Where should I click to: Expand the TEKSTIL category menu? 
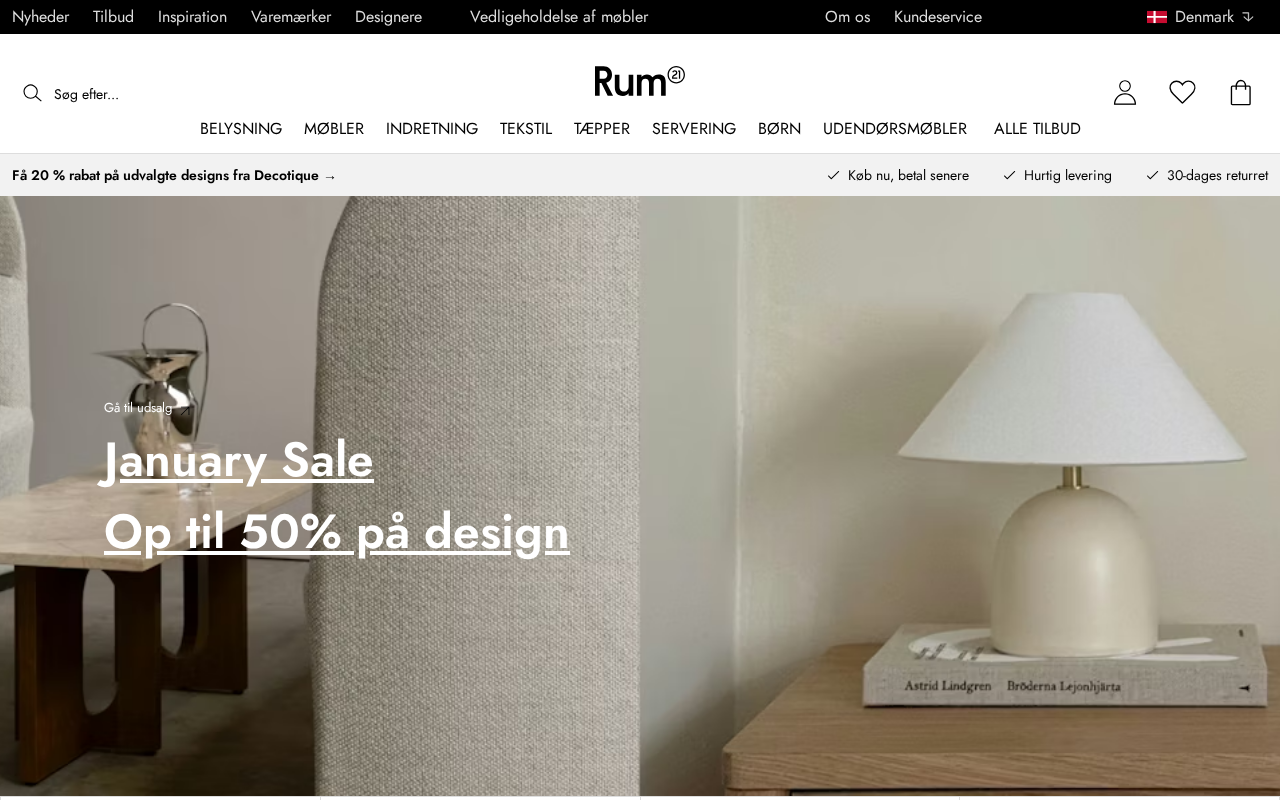526,129
